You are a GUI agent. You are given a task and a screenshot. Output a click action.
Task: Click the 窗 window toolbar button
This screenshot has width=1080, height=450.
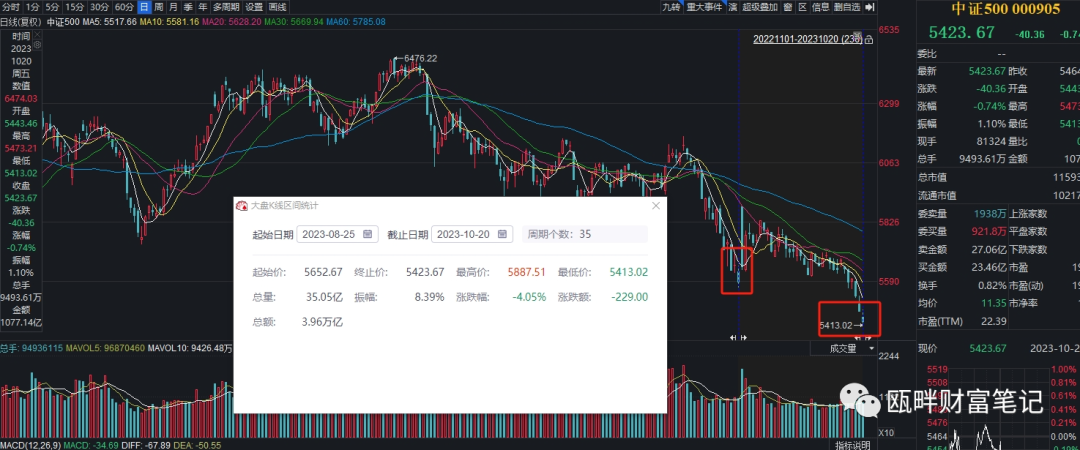(787, 7)
